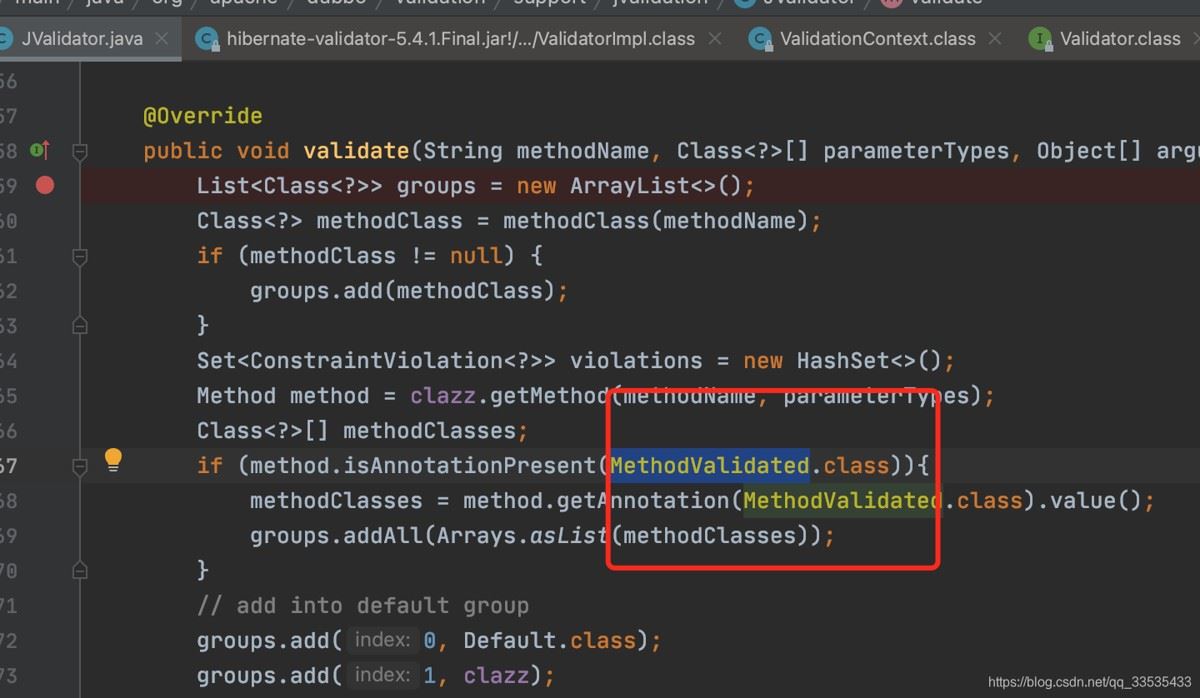Click the implements-method gutter icon beside validate

pyautogui.click(x=40, y=151)
